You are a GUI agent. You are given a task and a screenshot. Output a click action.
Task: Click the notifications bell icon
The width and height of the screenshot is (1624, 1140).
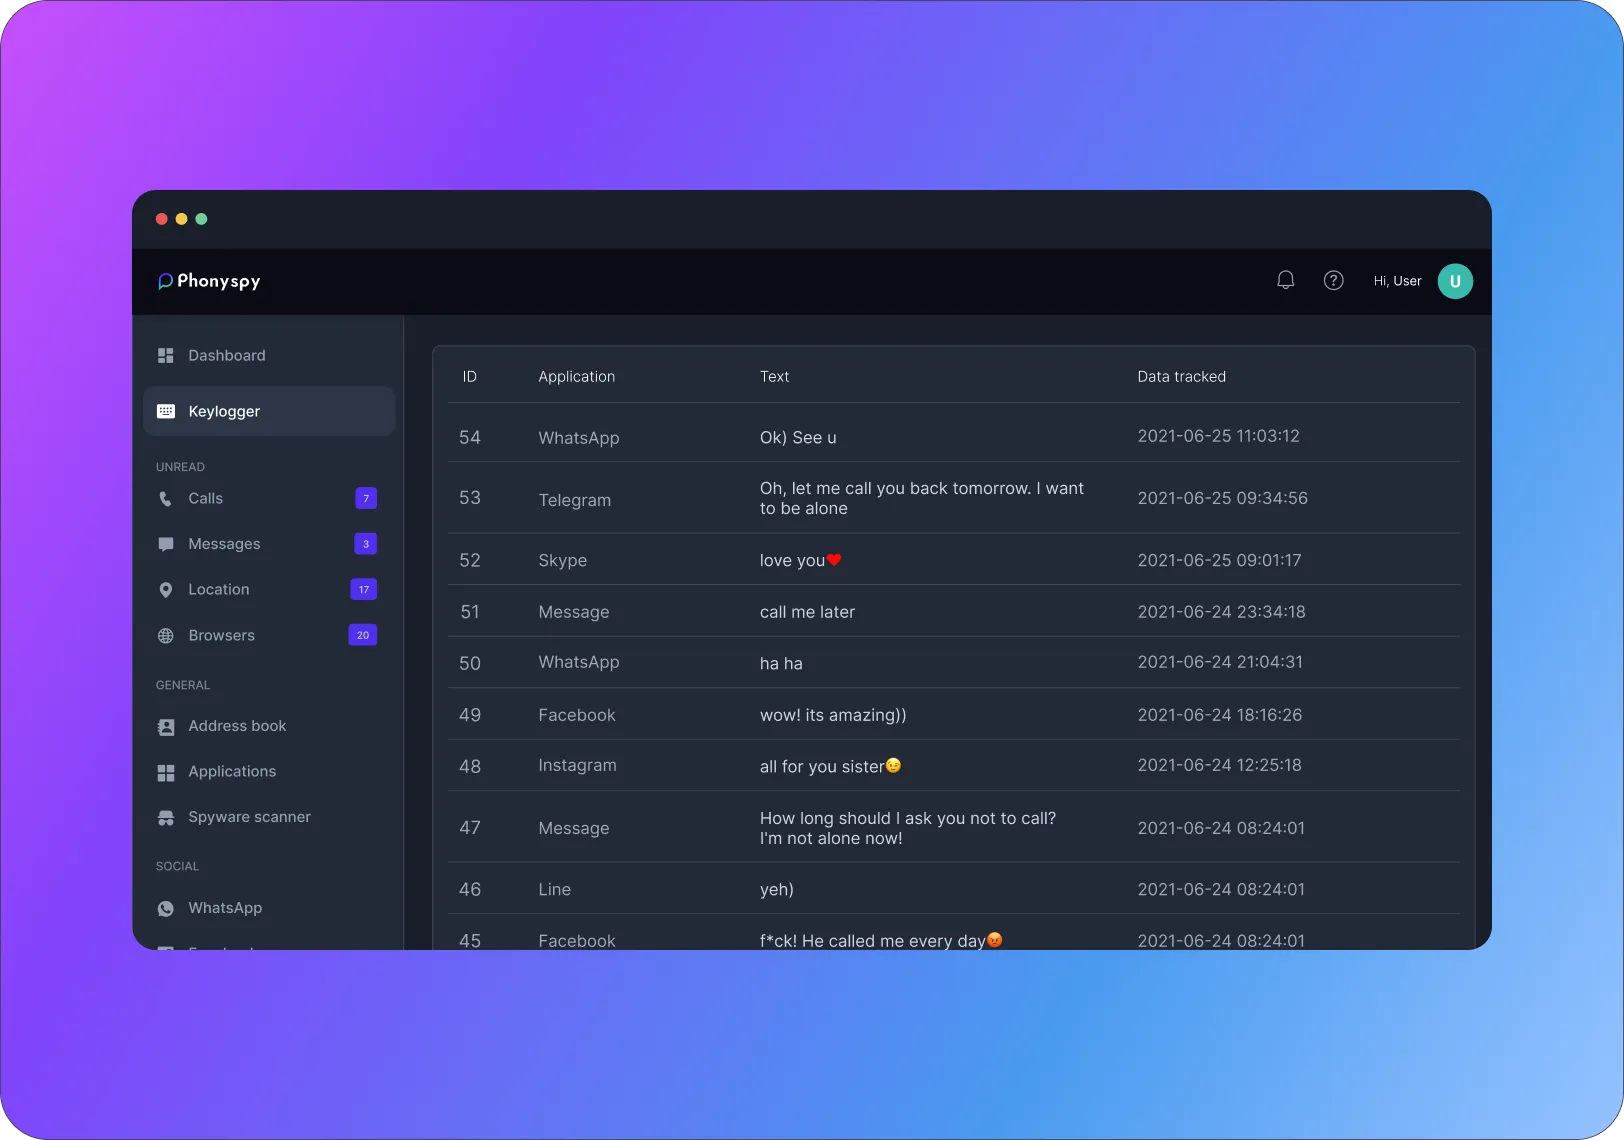[1286, 281]
